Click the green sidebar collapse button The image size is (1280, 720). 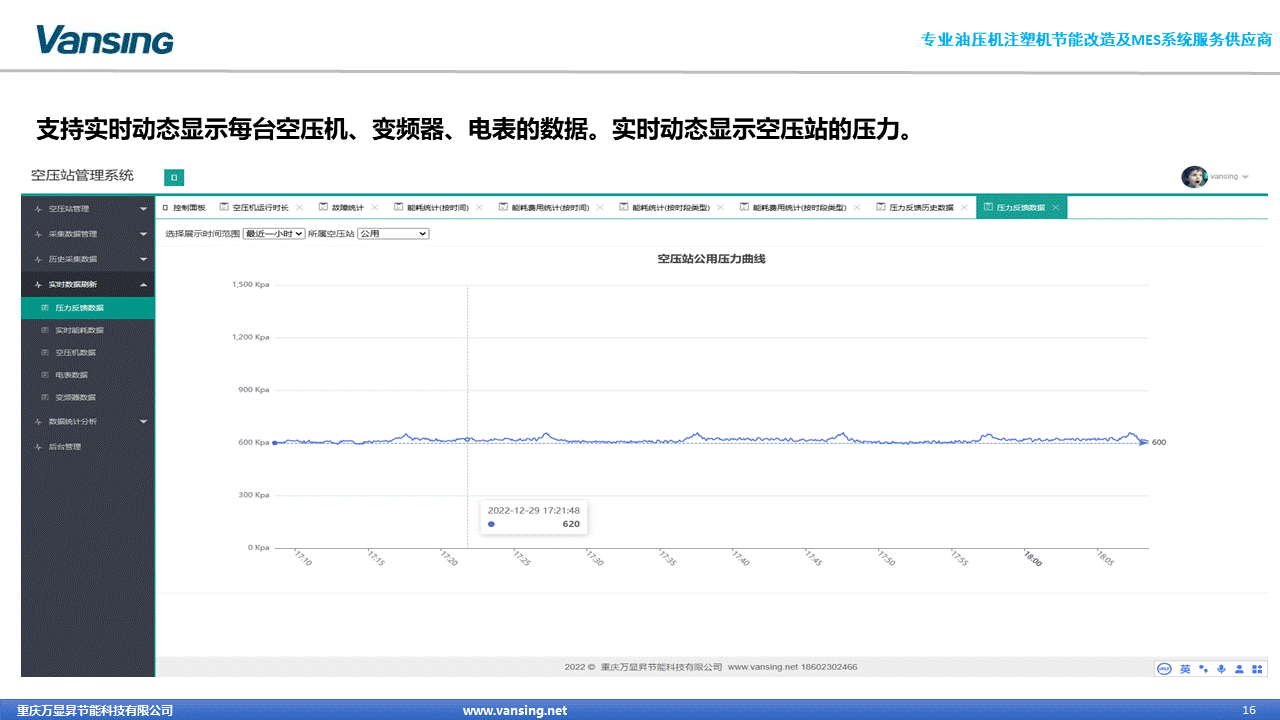click(x=174, y=178)
